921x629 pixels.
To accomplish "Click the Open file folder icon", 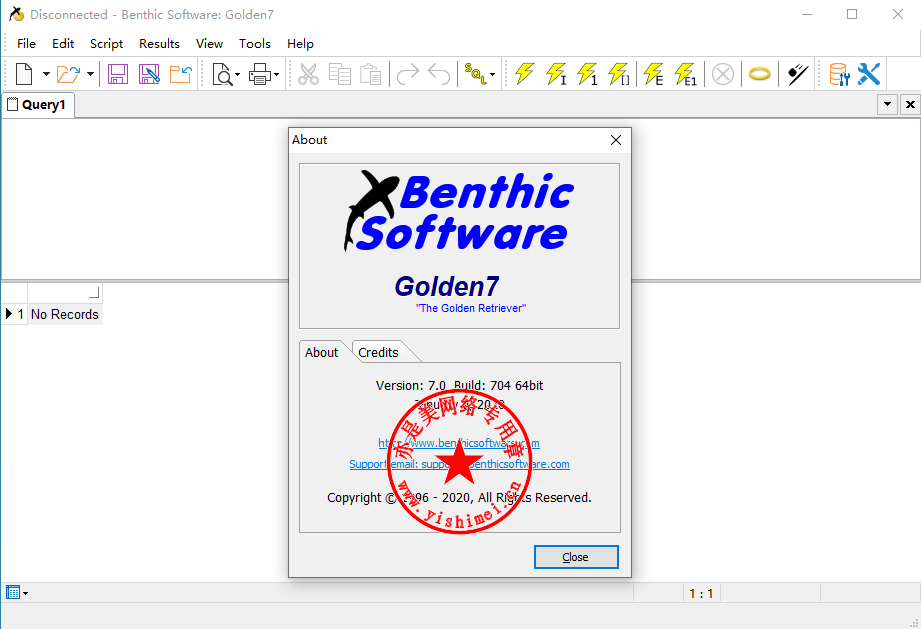I will point(68,74).
